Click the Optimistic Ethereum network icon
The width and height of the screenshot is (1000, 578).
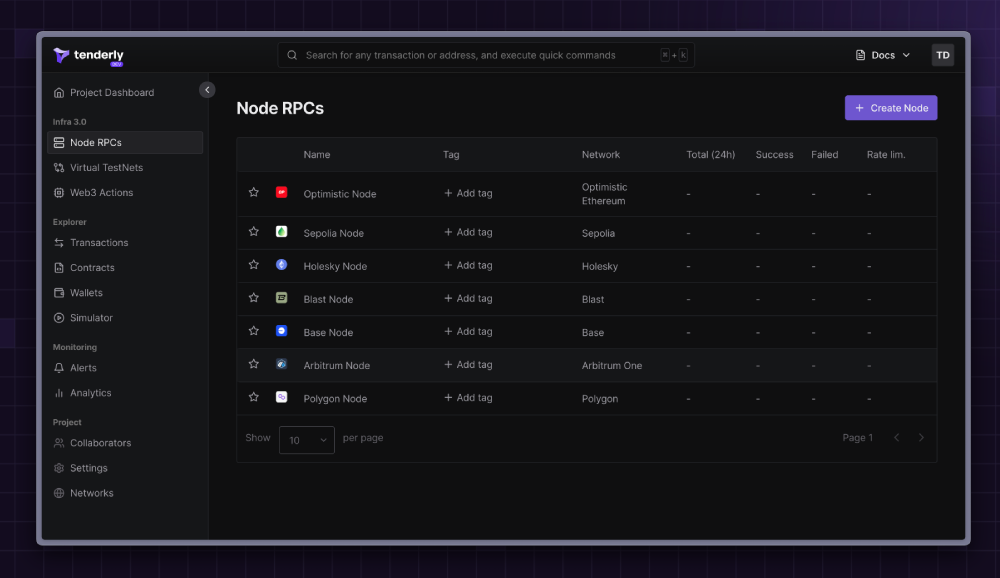tap(280, 192)
